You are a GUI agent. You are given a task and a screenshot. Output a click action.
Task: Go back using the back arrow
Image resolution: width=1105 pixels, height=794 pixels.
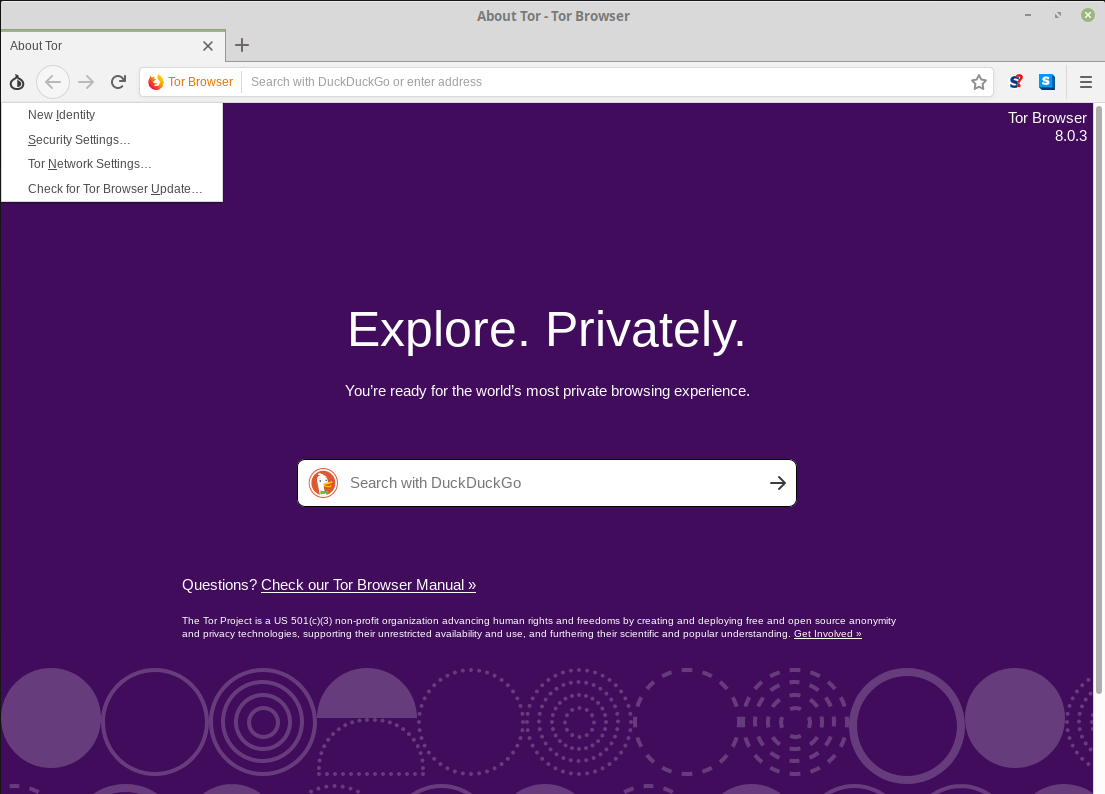(53, 82)
